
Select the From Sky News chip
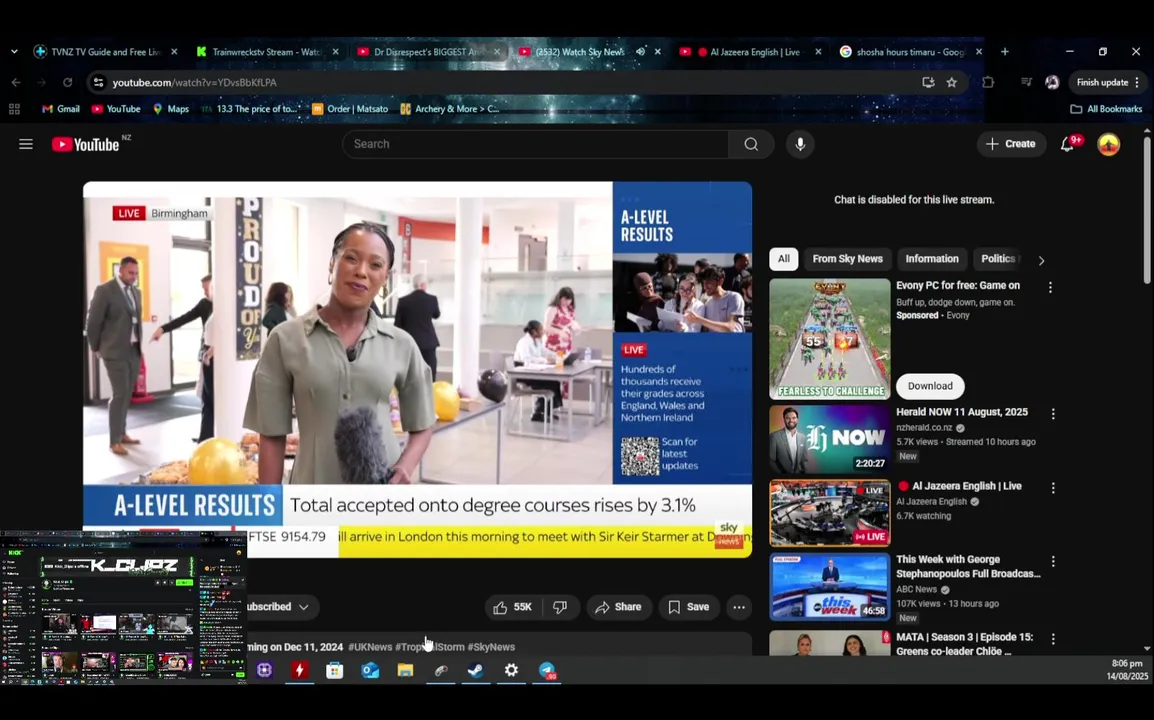[847, 259]
